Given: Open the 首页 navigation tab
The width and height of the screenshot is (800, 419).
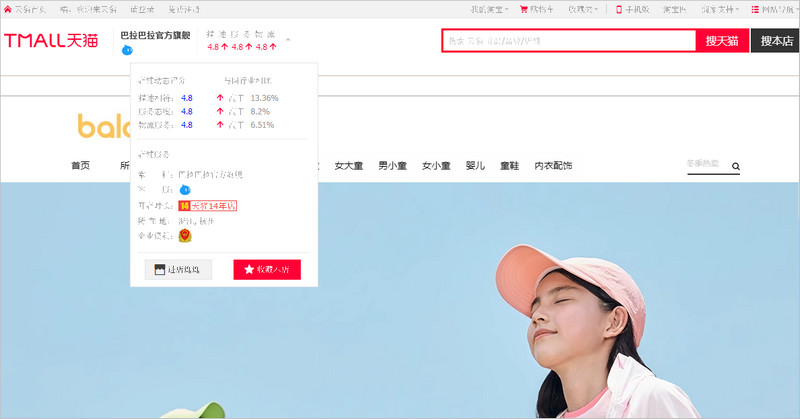Looking at the screenshot, I should [x=80, y=166].
